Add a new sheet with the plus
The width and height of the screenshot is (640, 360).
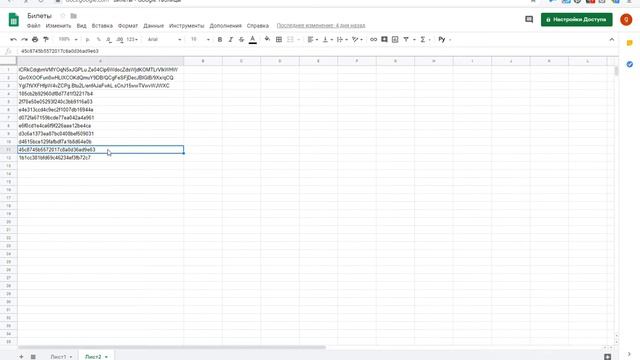[21, 357]
